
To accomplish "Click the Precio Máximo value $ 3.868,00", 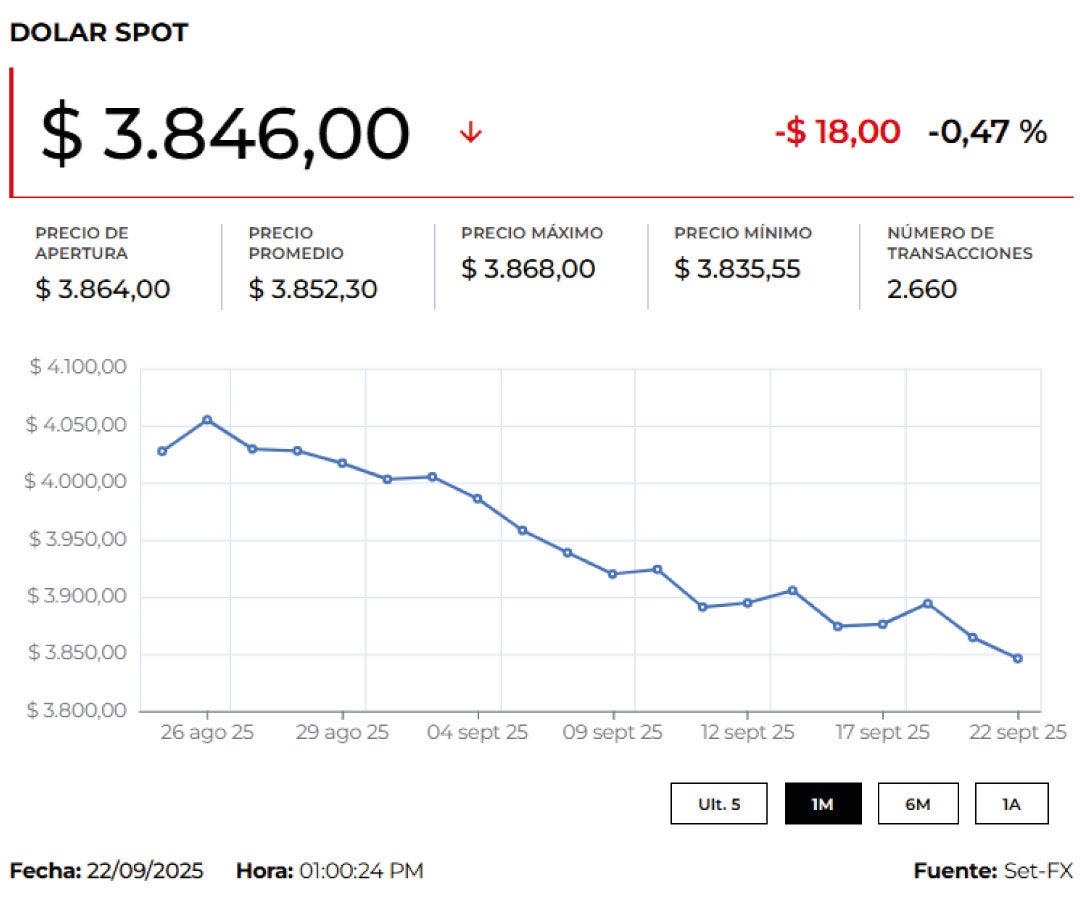I will pos(528,269).
